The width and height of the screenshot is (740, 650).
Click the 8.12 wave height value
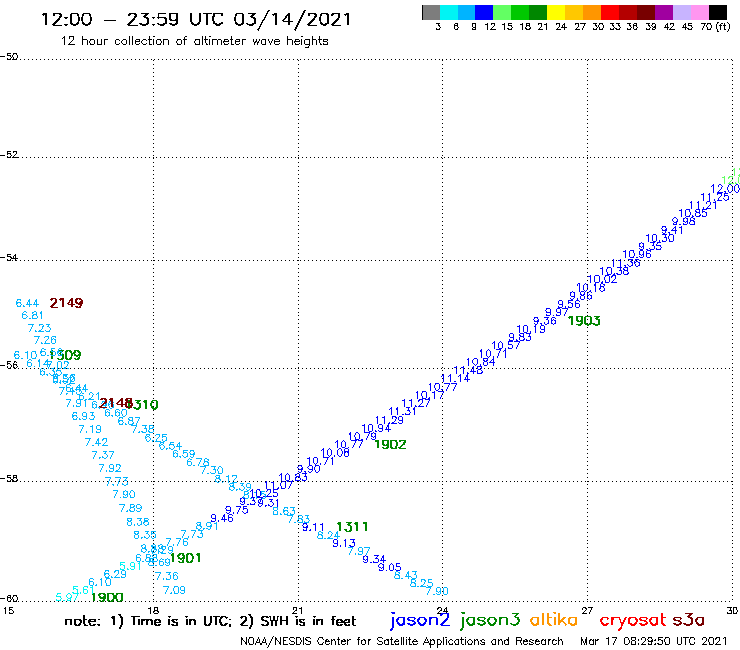point(226,479)
